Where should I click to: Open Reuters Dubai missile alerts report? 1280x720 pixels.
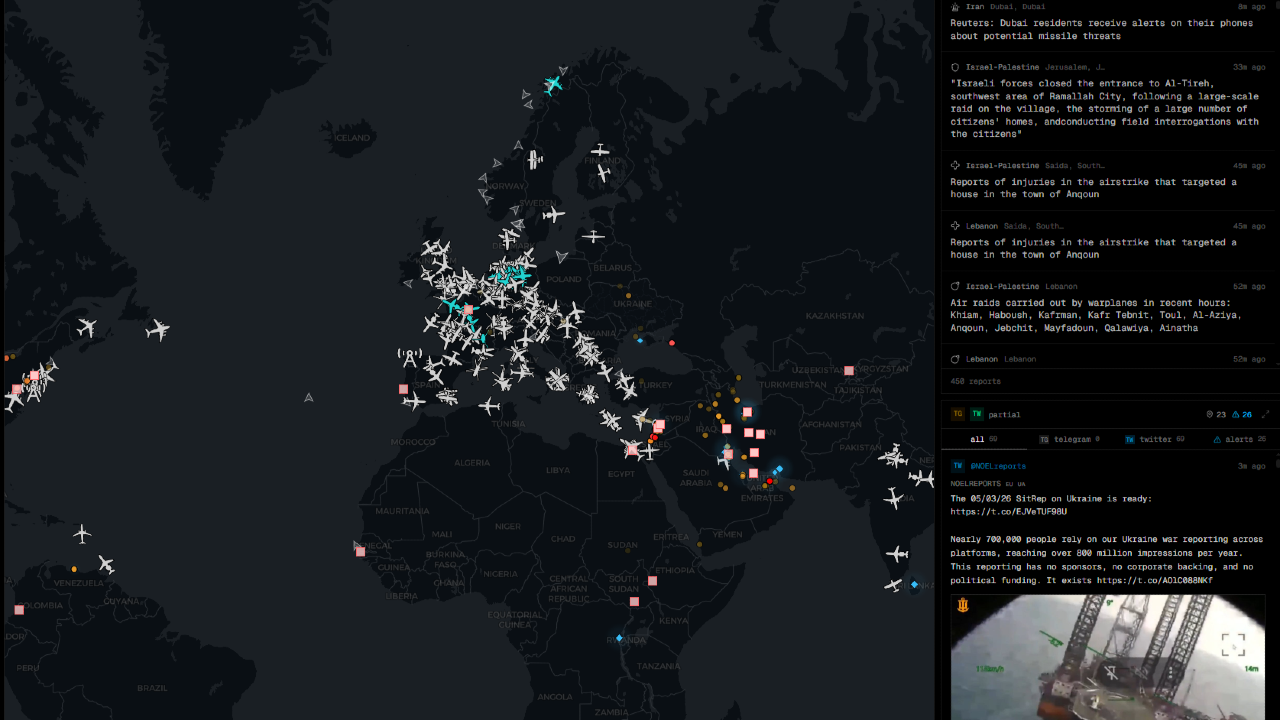pos(1100,30)
